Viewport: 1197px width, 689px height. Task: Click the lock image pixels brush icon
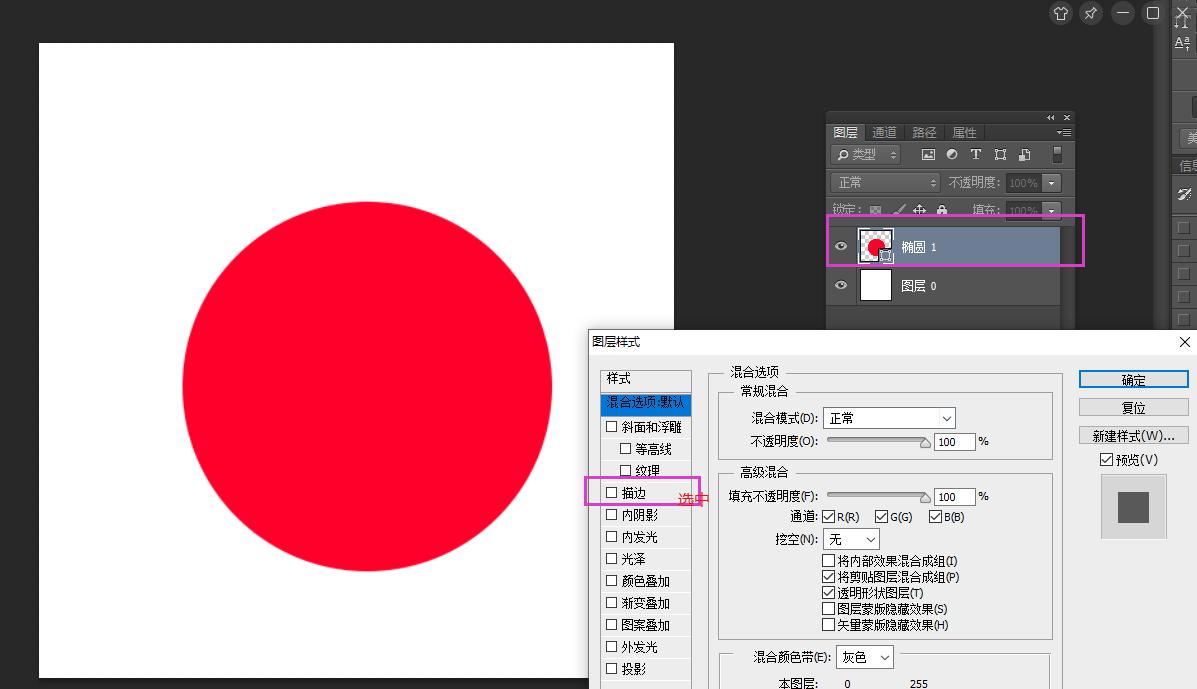(899, 209)
